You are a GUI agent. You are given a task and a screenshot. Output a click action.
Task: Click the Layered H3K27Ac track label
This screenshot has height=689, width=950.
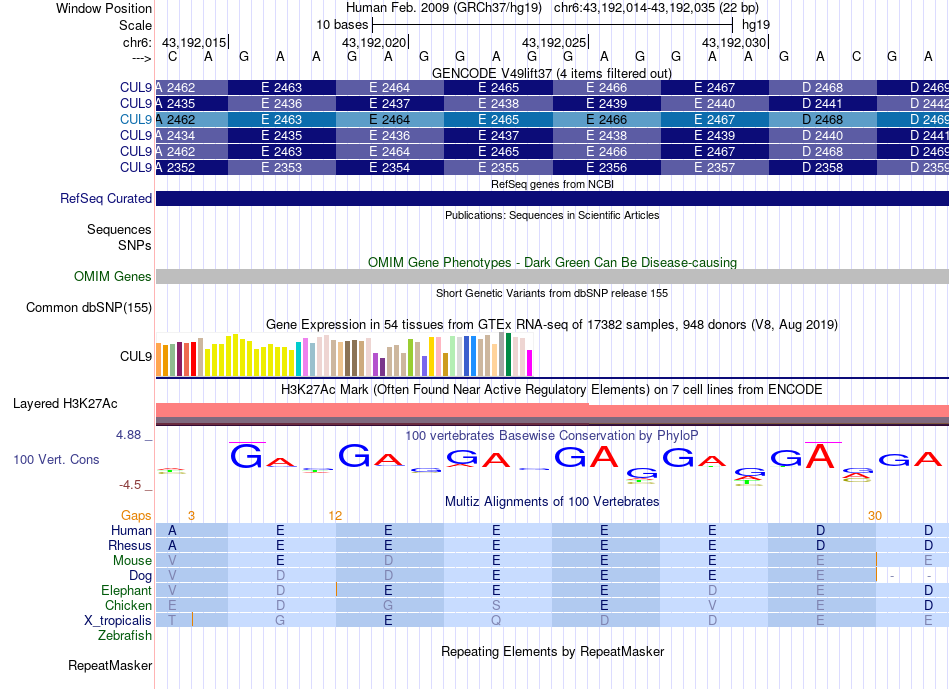65,404
